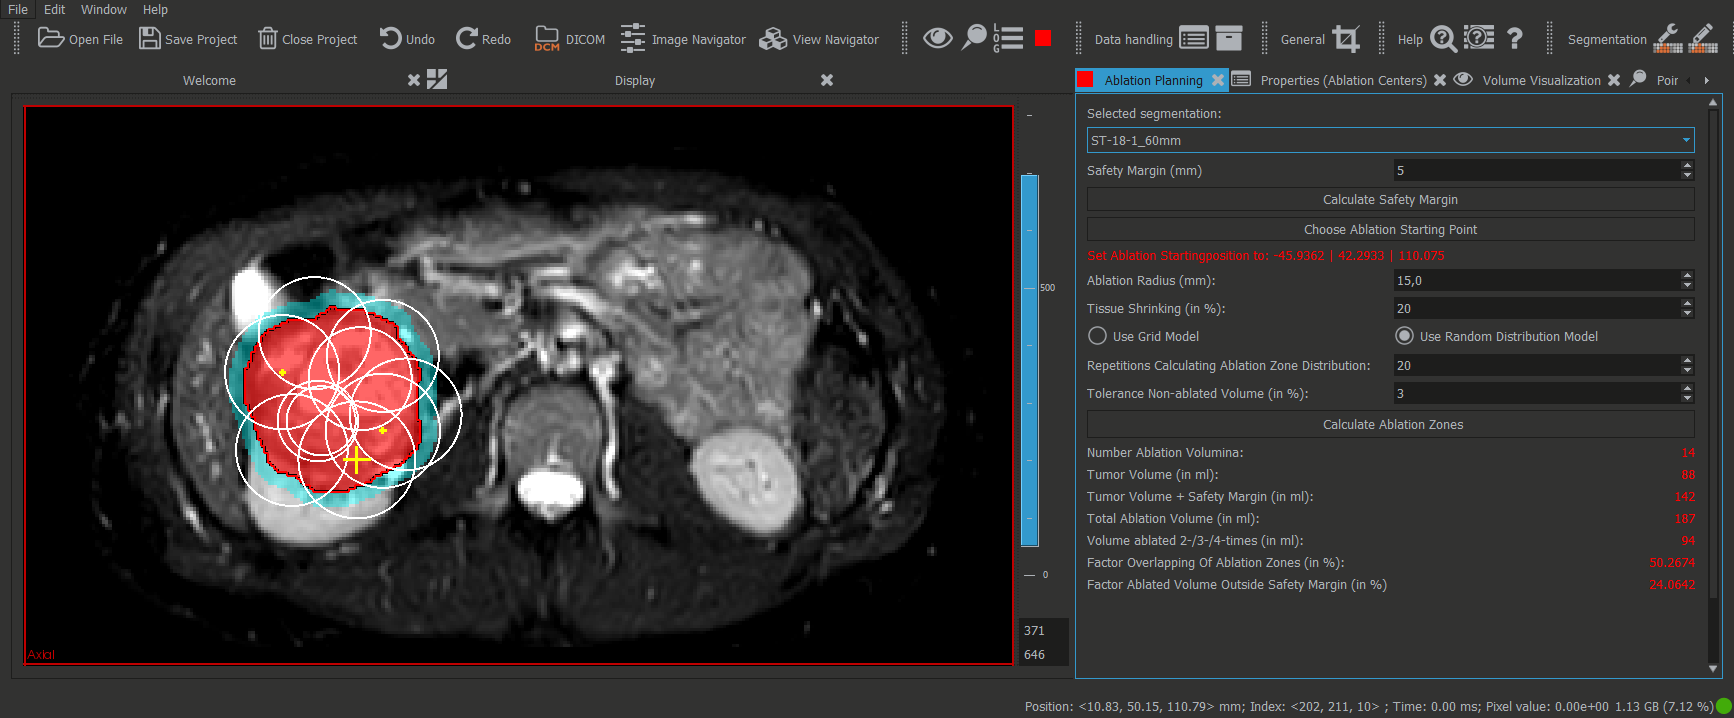Open the Data Manager archive icon
The height and width of the screenshot is (718, 1734).
click(x=1228, y=39)
